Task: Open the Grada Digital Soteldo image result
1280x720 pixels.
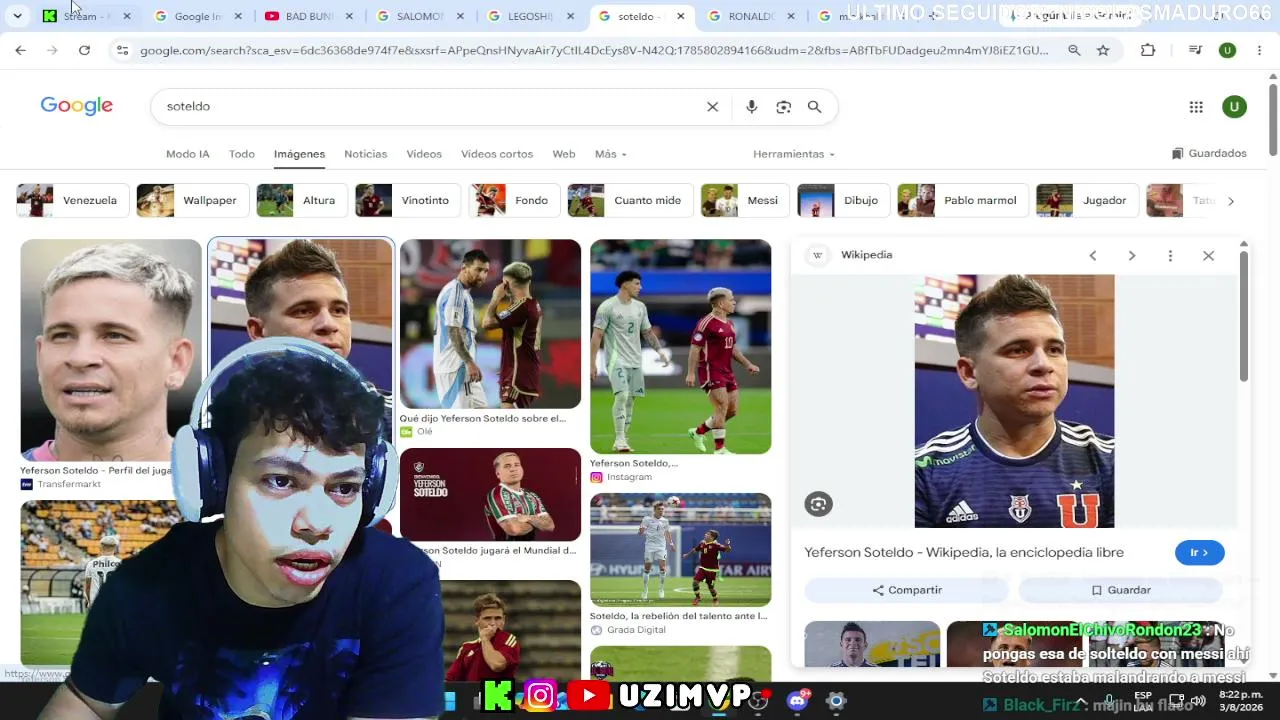Action: coord(680,550)
